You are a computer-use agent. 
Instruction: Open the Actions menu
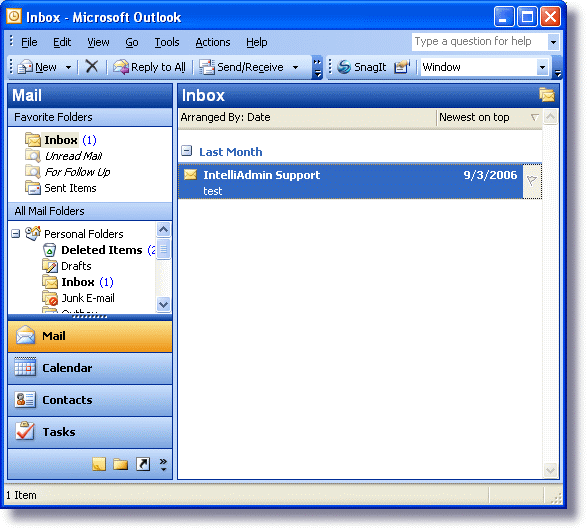213,42
